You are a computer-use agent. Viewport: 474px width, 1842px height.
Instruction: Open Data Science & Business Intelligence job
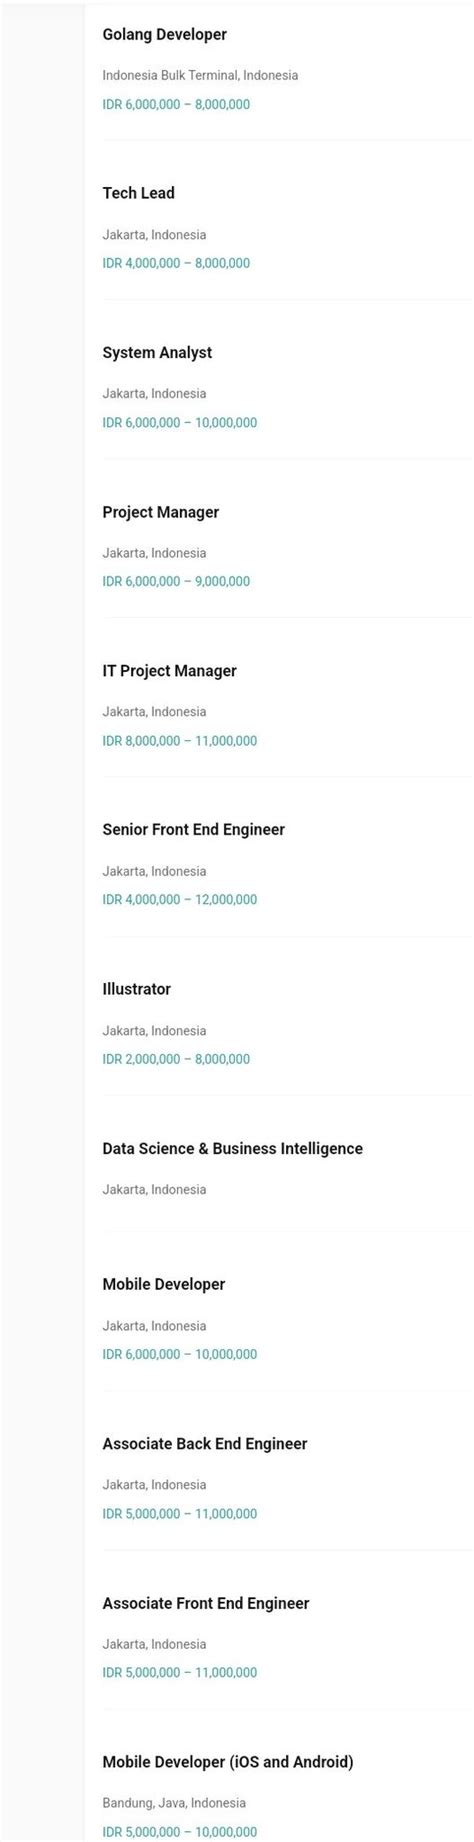coord(232,1149)
